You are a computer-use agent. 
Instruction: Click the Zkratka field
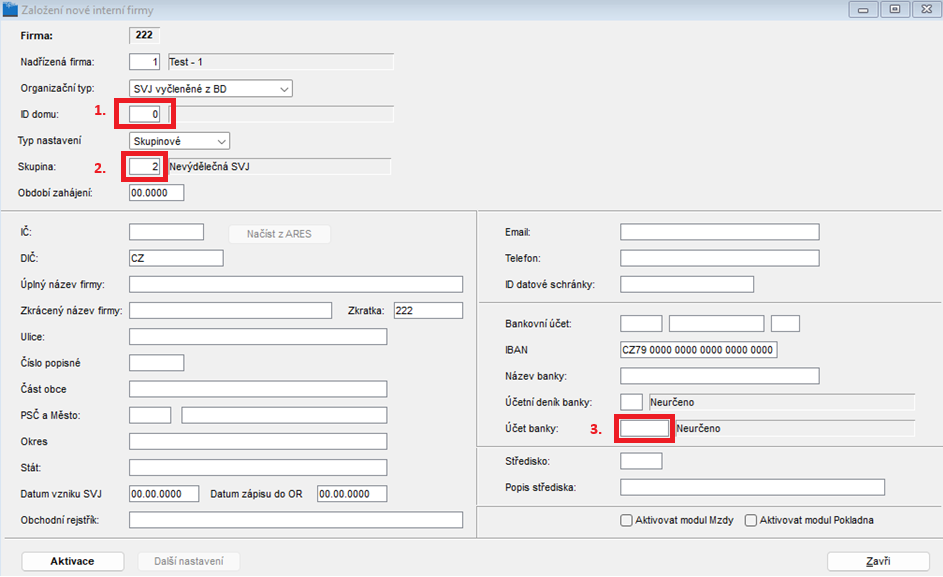[x=428, y=310]
